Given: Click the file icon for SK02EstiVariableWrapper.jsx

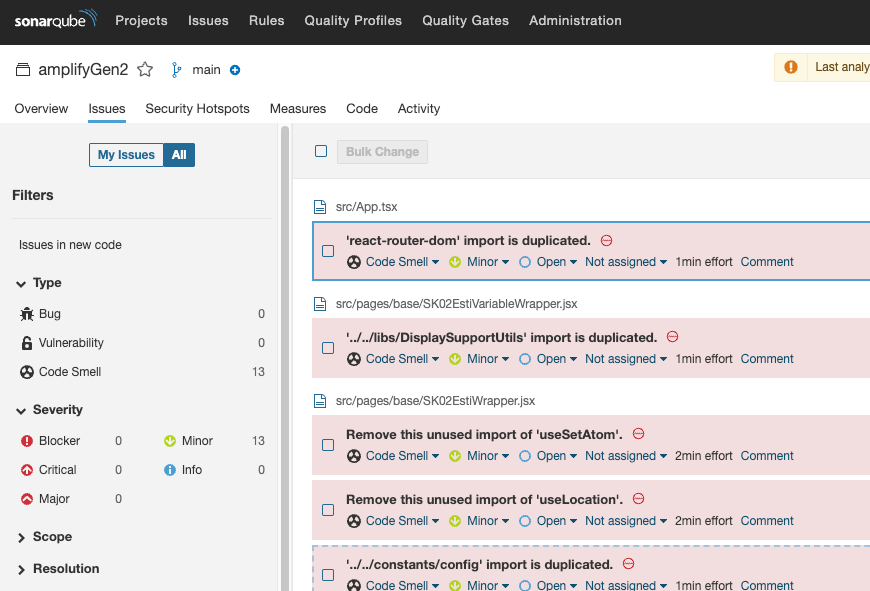Looking at the screenshot, I should pos(320,304).
